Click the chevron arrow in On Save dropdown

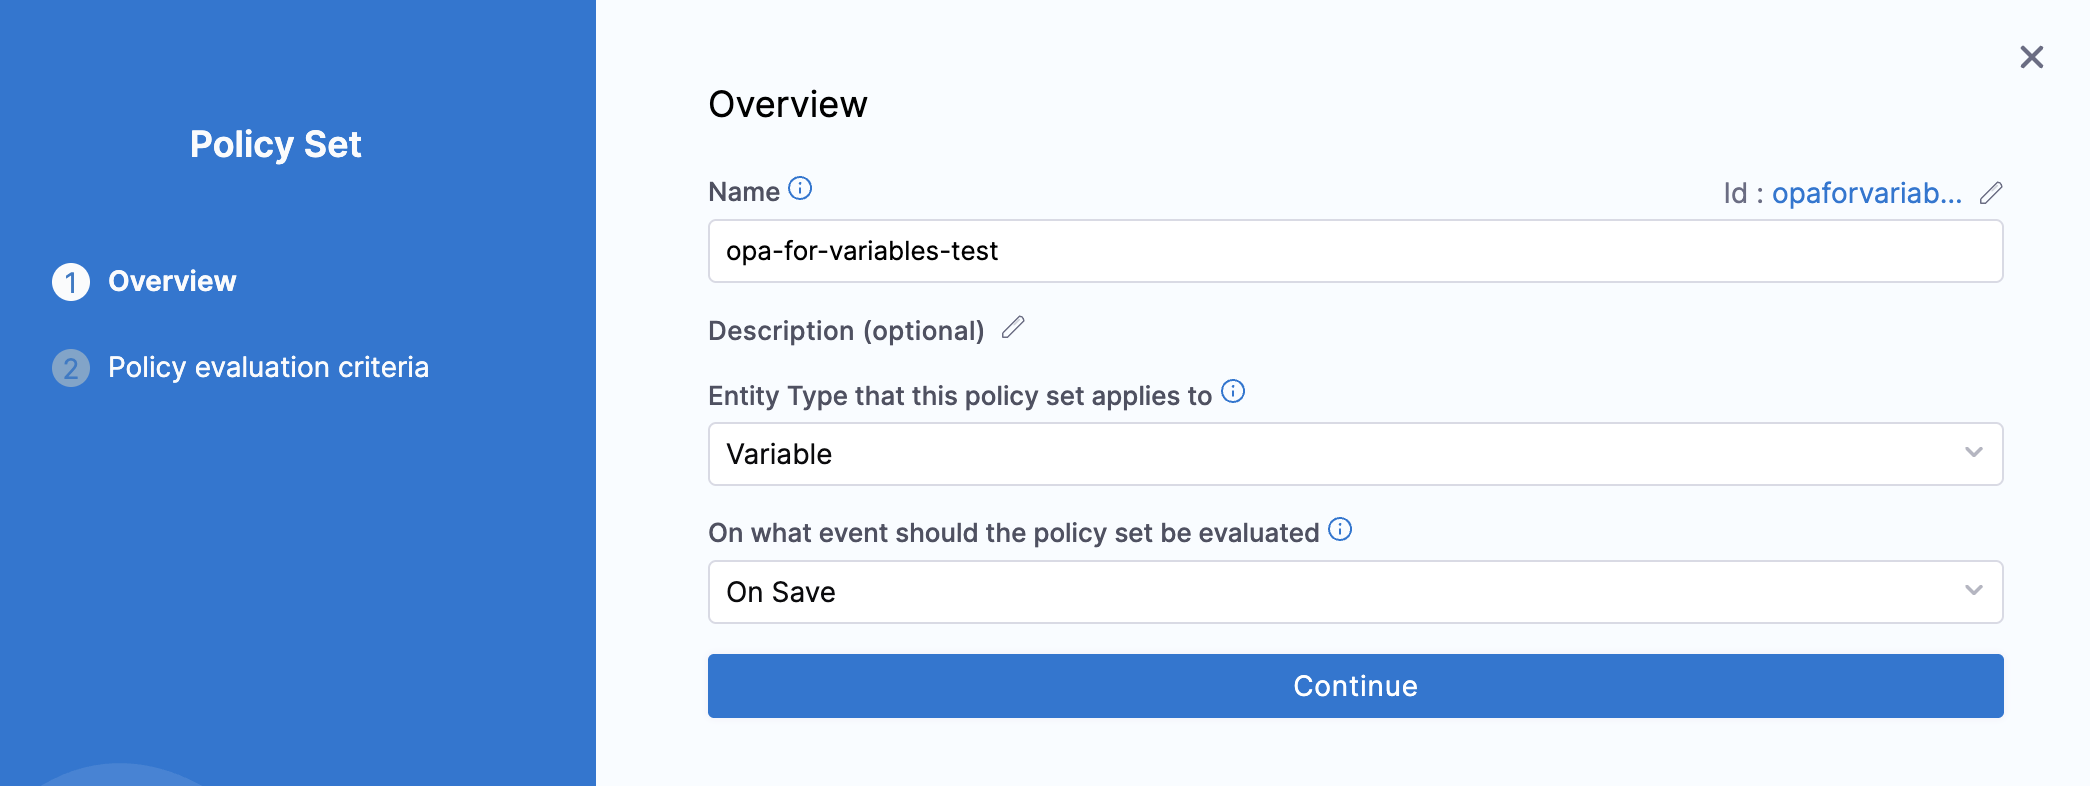tap(1973, 591)
